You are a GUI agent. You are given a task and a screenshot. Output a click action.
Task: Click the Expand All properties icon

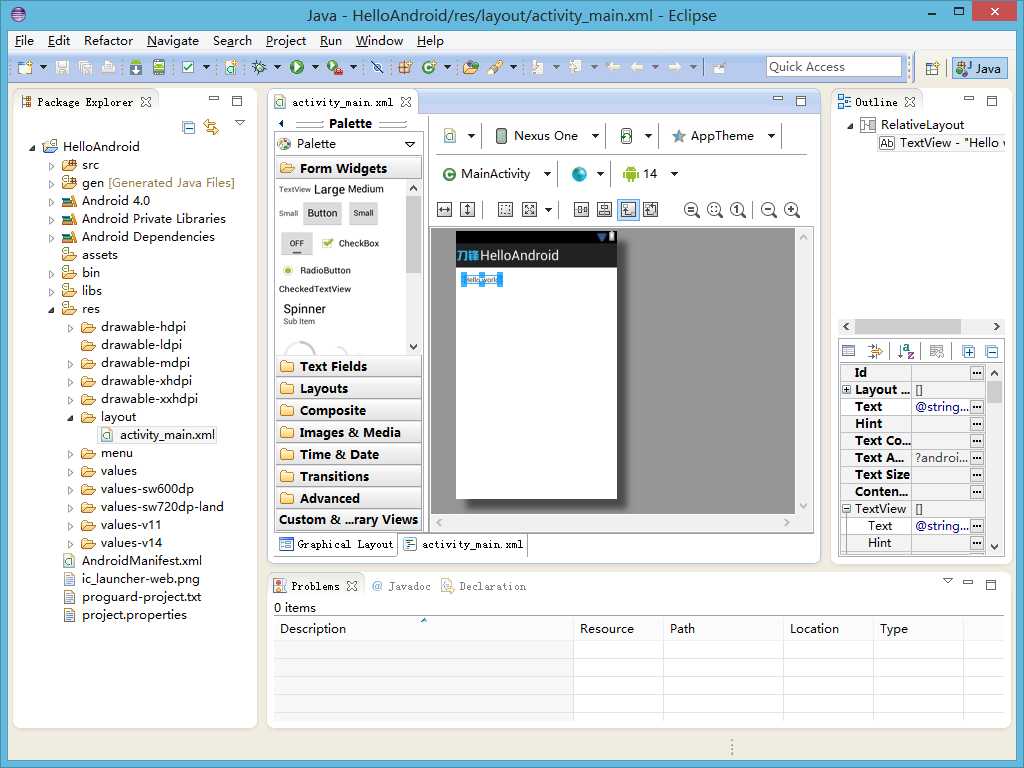point(968,351)
